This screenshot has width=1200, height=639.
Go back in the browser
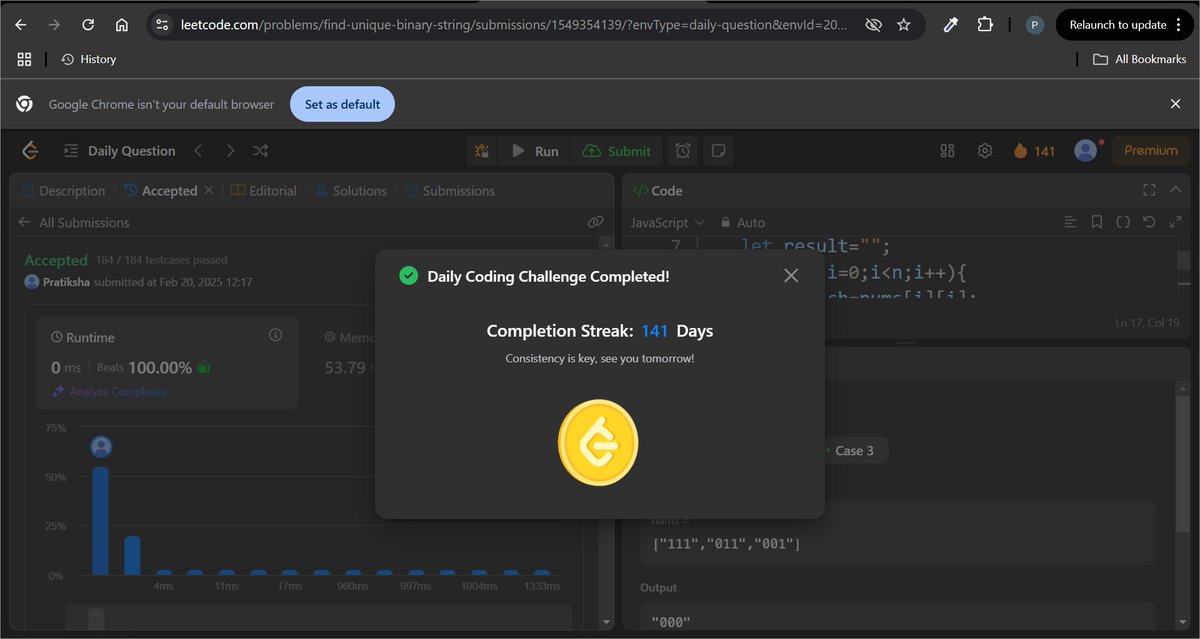tap(22, 25)
